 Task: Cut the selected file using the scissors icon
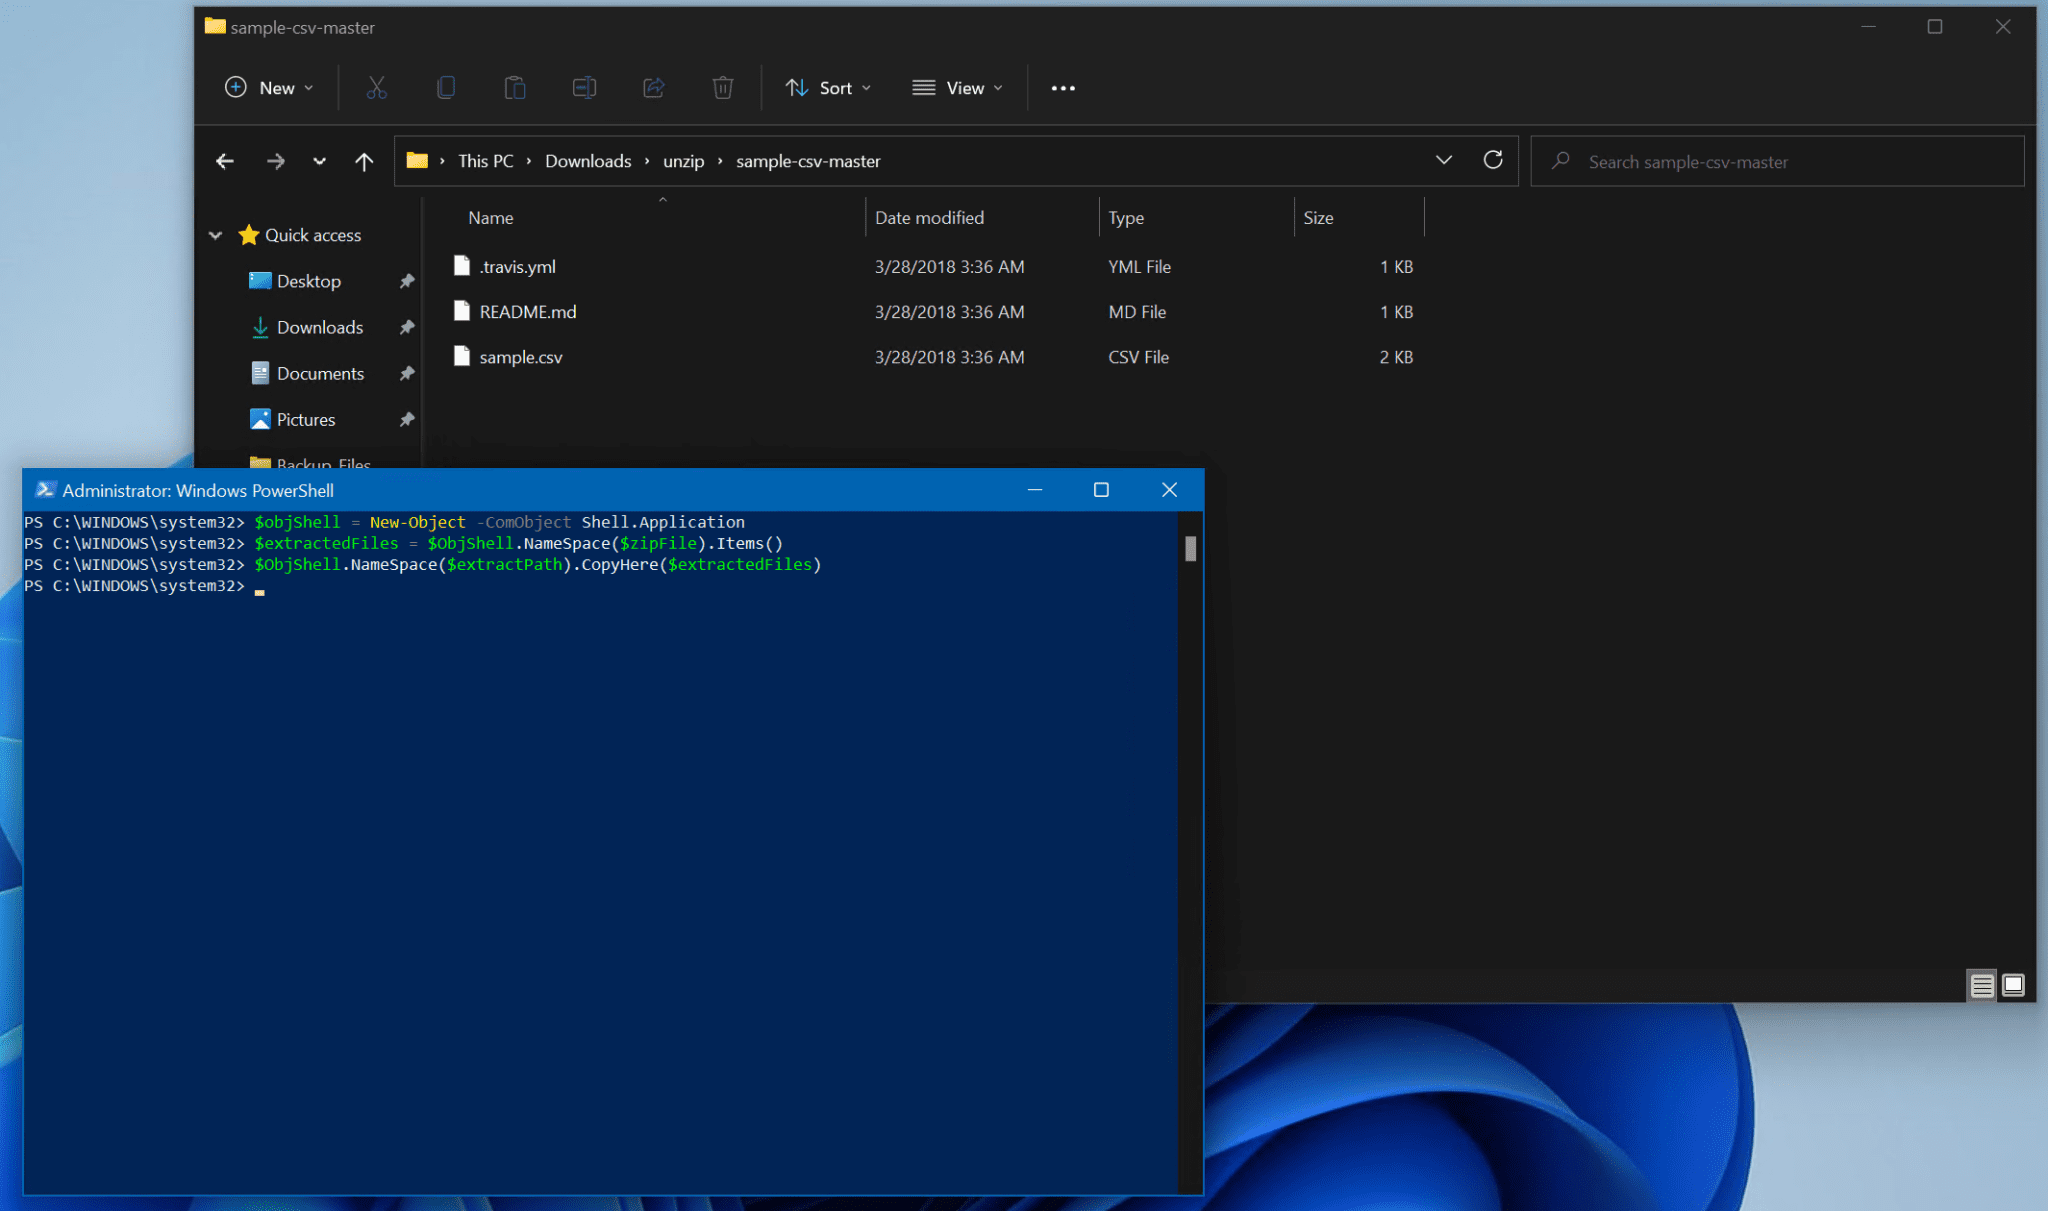coord(376,88)
